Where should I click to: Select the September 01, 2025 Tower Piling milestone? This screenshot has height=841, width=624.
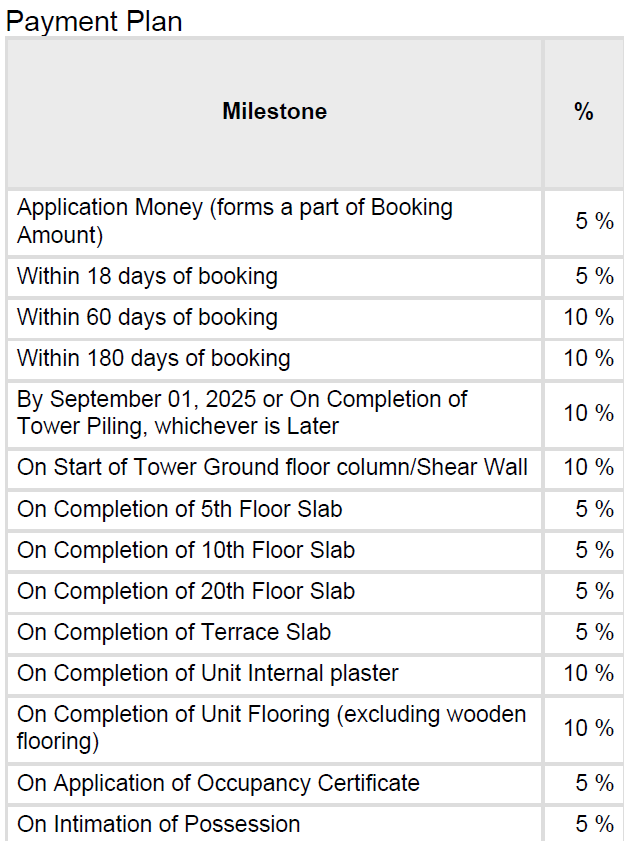[x=242, y=412]
